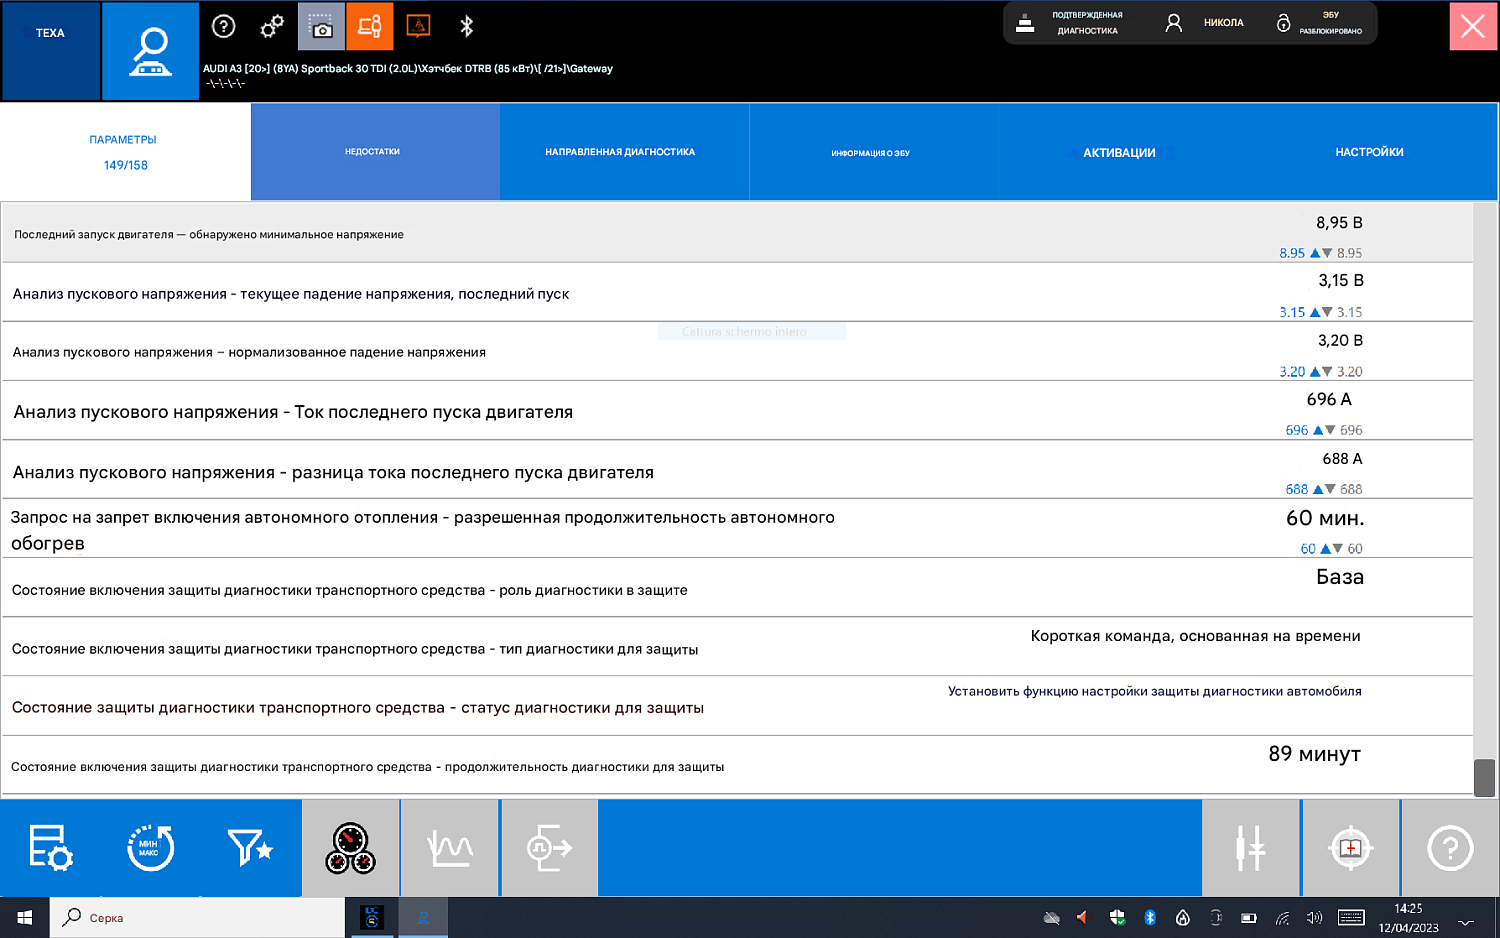The height and width of the screenshot is (938, 1500).
Task: Switch to gauges dashboard view
Action: pos(351,848)
